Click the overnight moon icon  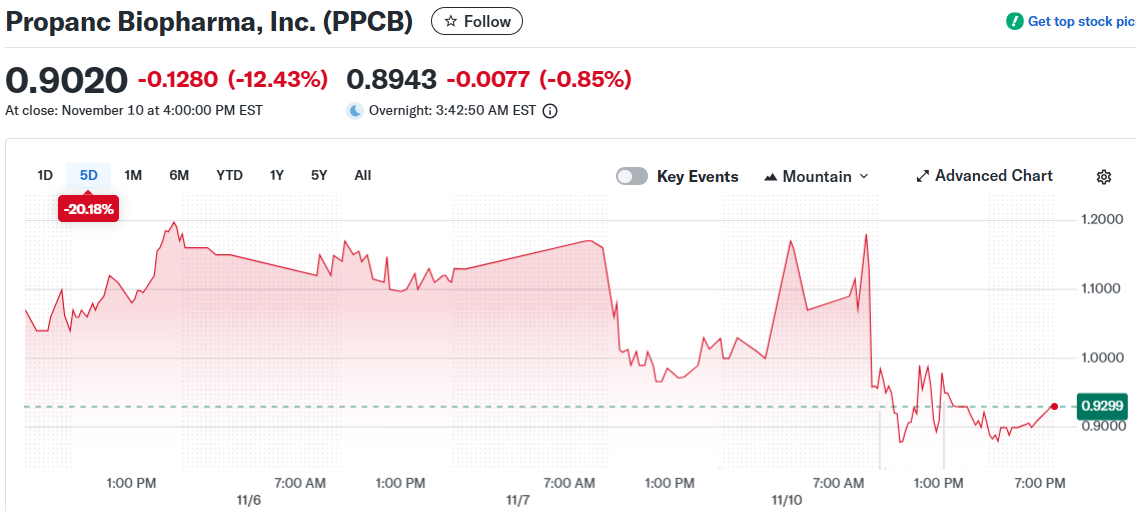355,111
